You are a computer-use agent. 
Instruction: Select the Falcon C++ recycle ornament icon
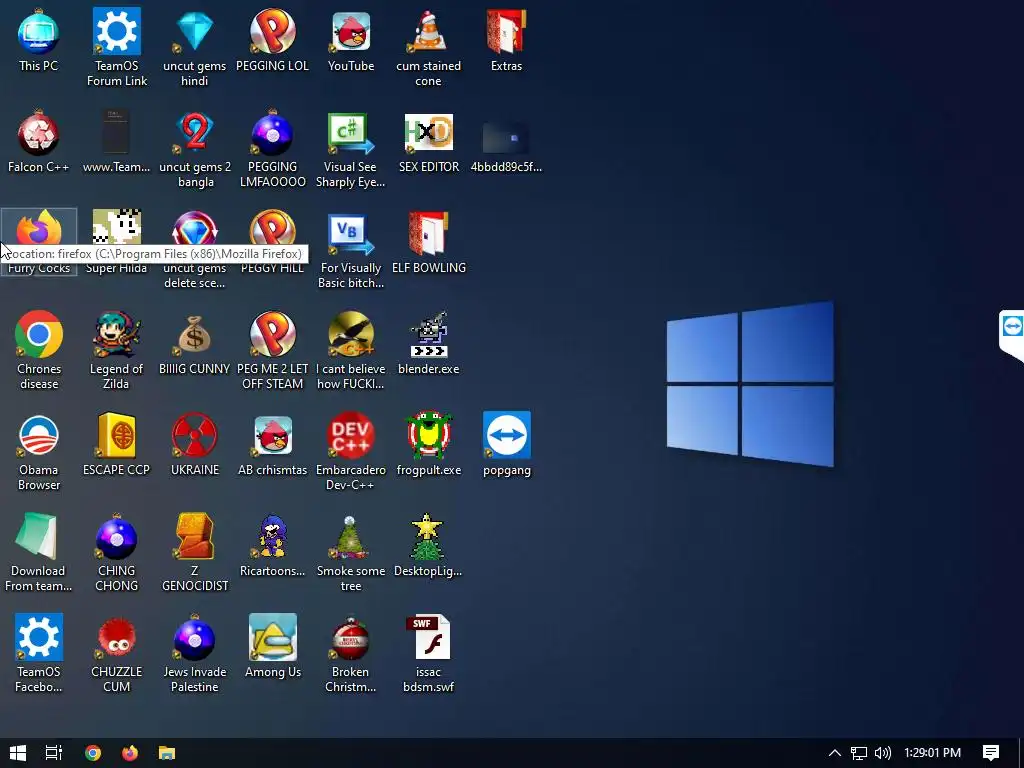[x=39, y=133]
